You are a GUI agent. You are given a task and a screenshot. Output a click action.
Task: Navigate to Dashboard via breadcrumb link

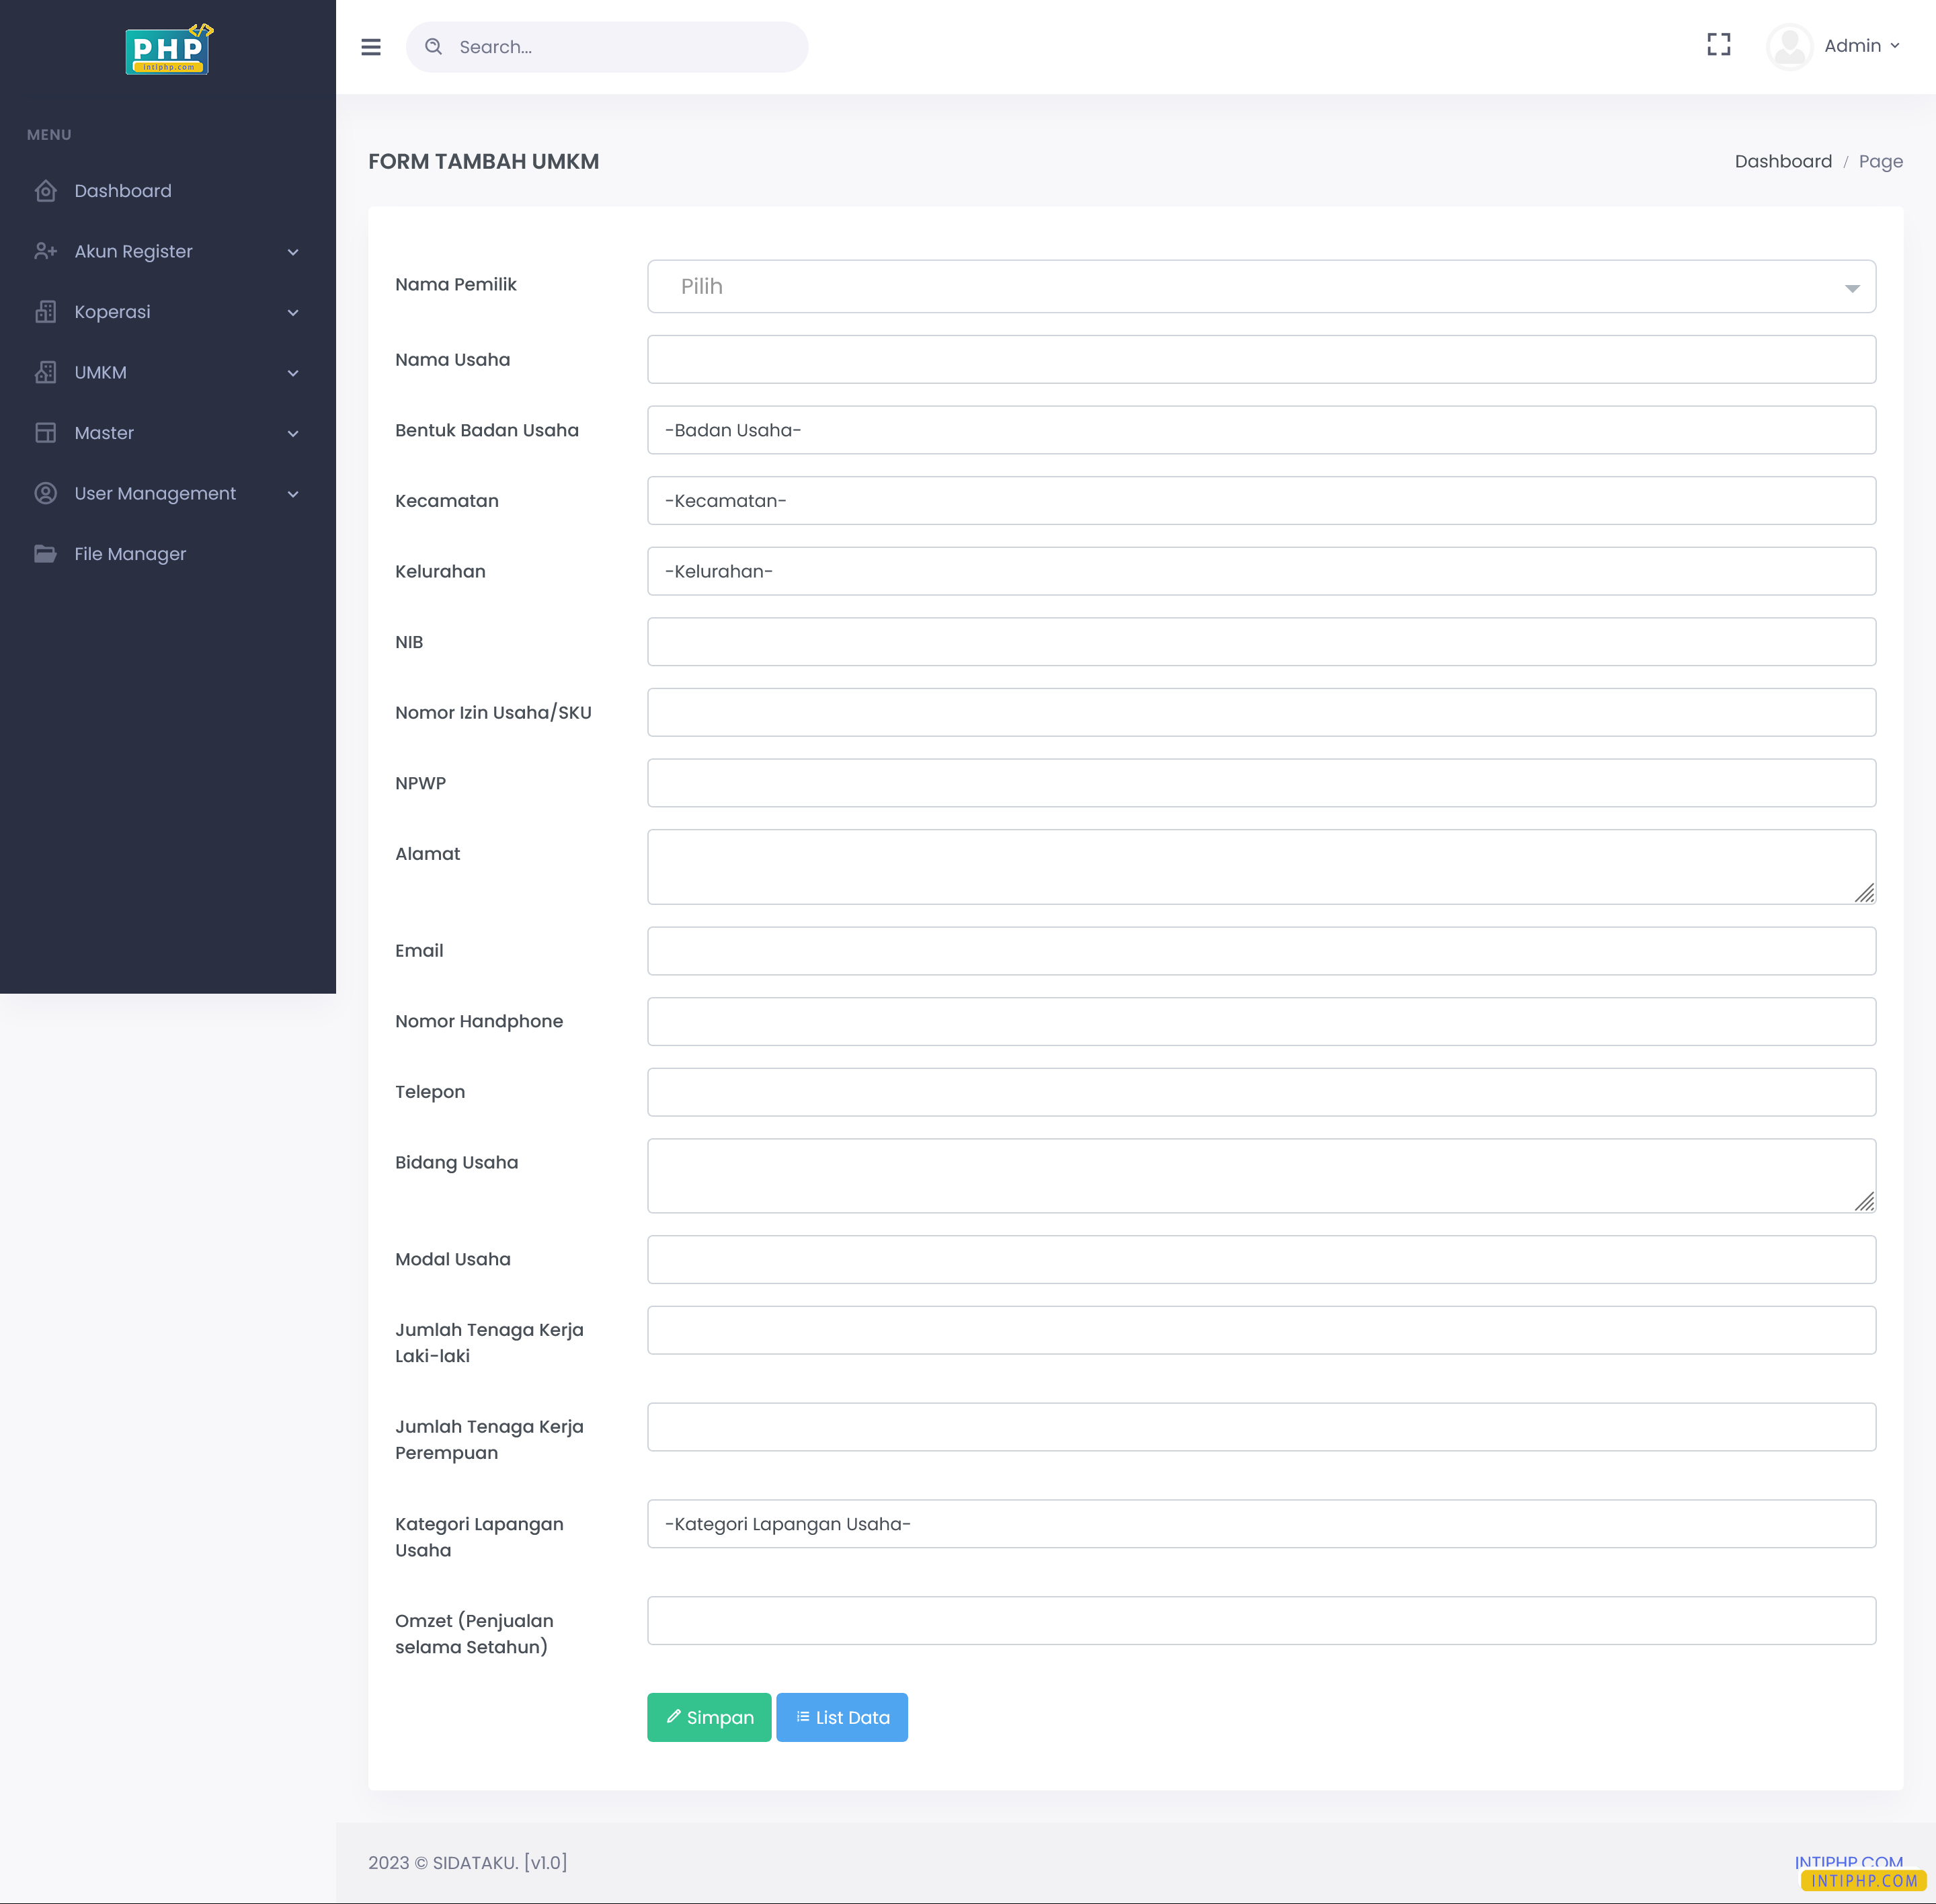tap(1783, 161)
